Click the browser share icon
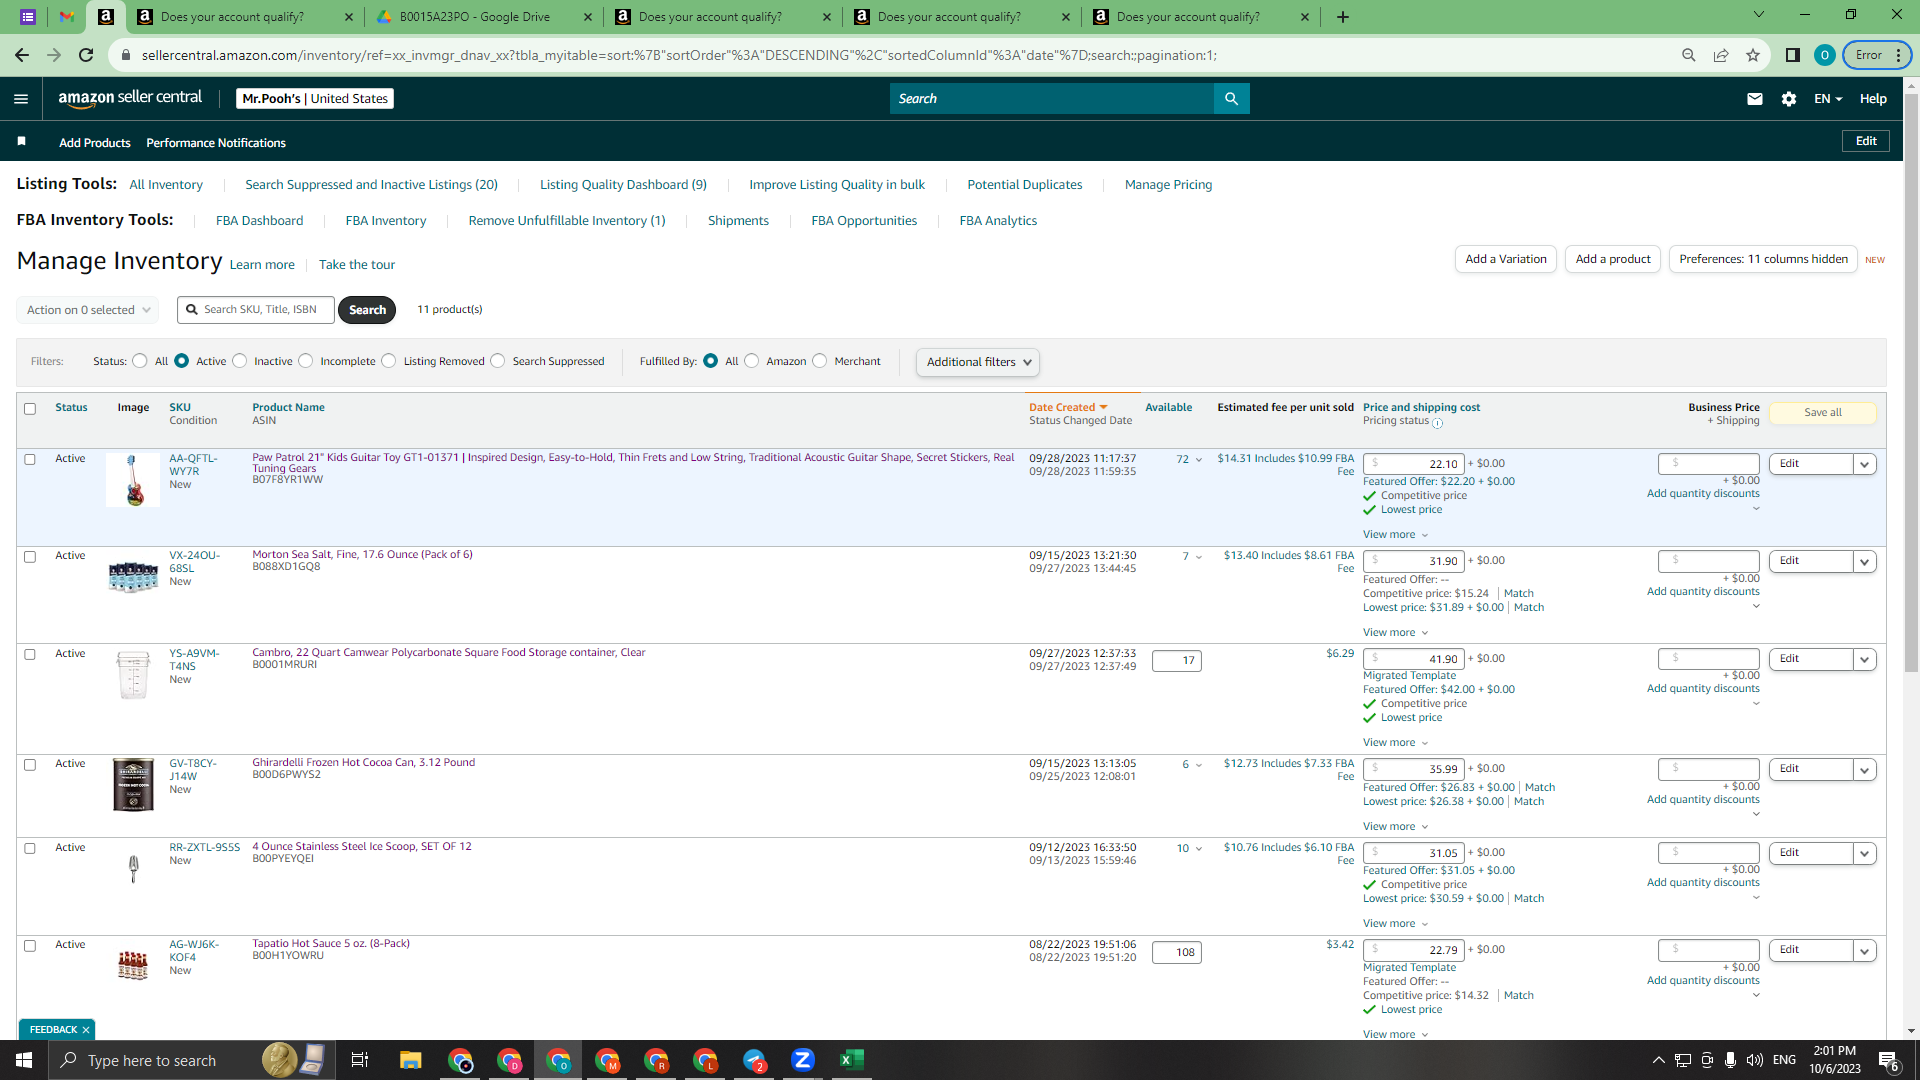Viewport: 1920px width, 1080px height. coord(1721,55)
